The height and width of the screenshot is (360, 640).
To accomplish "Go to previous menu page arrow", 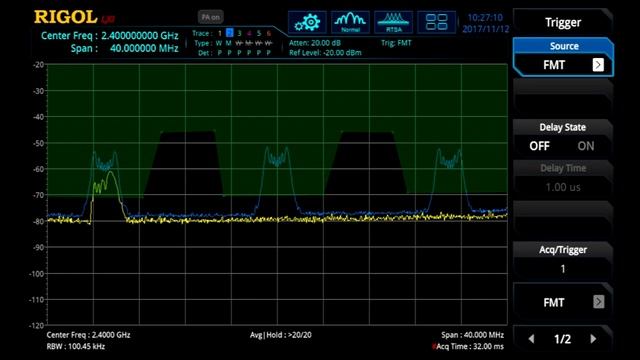I will pyautogui.click(x=531, y=339).
